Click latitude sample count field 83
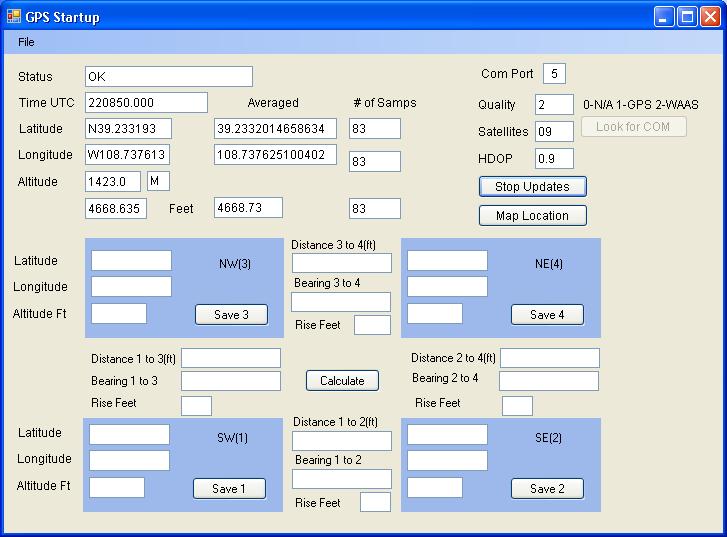 click(375, 128)
